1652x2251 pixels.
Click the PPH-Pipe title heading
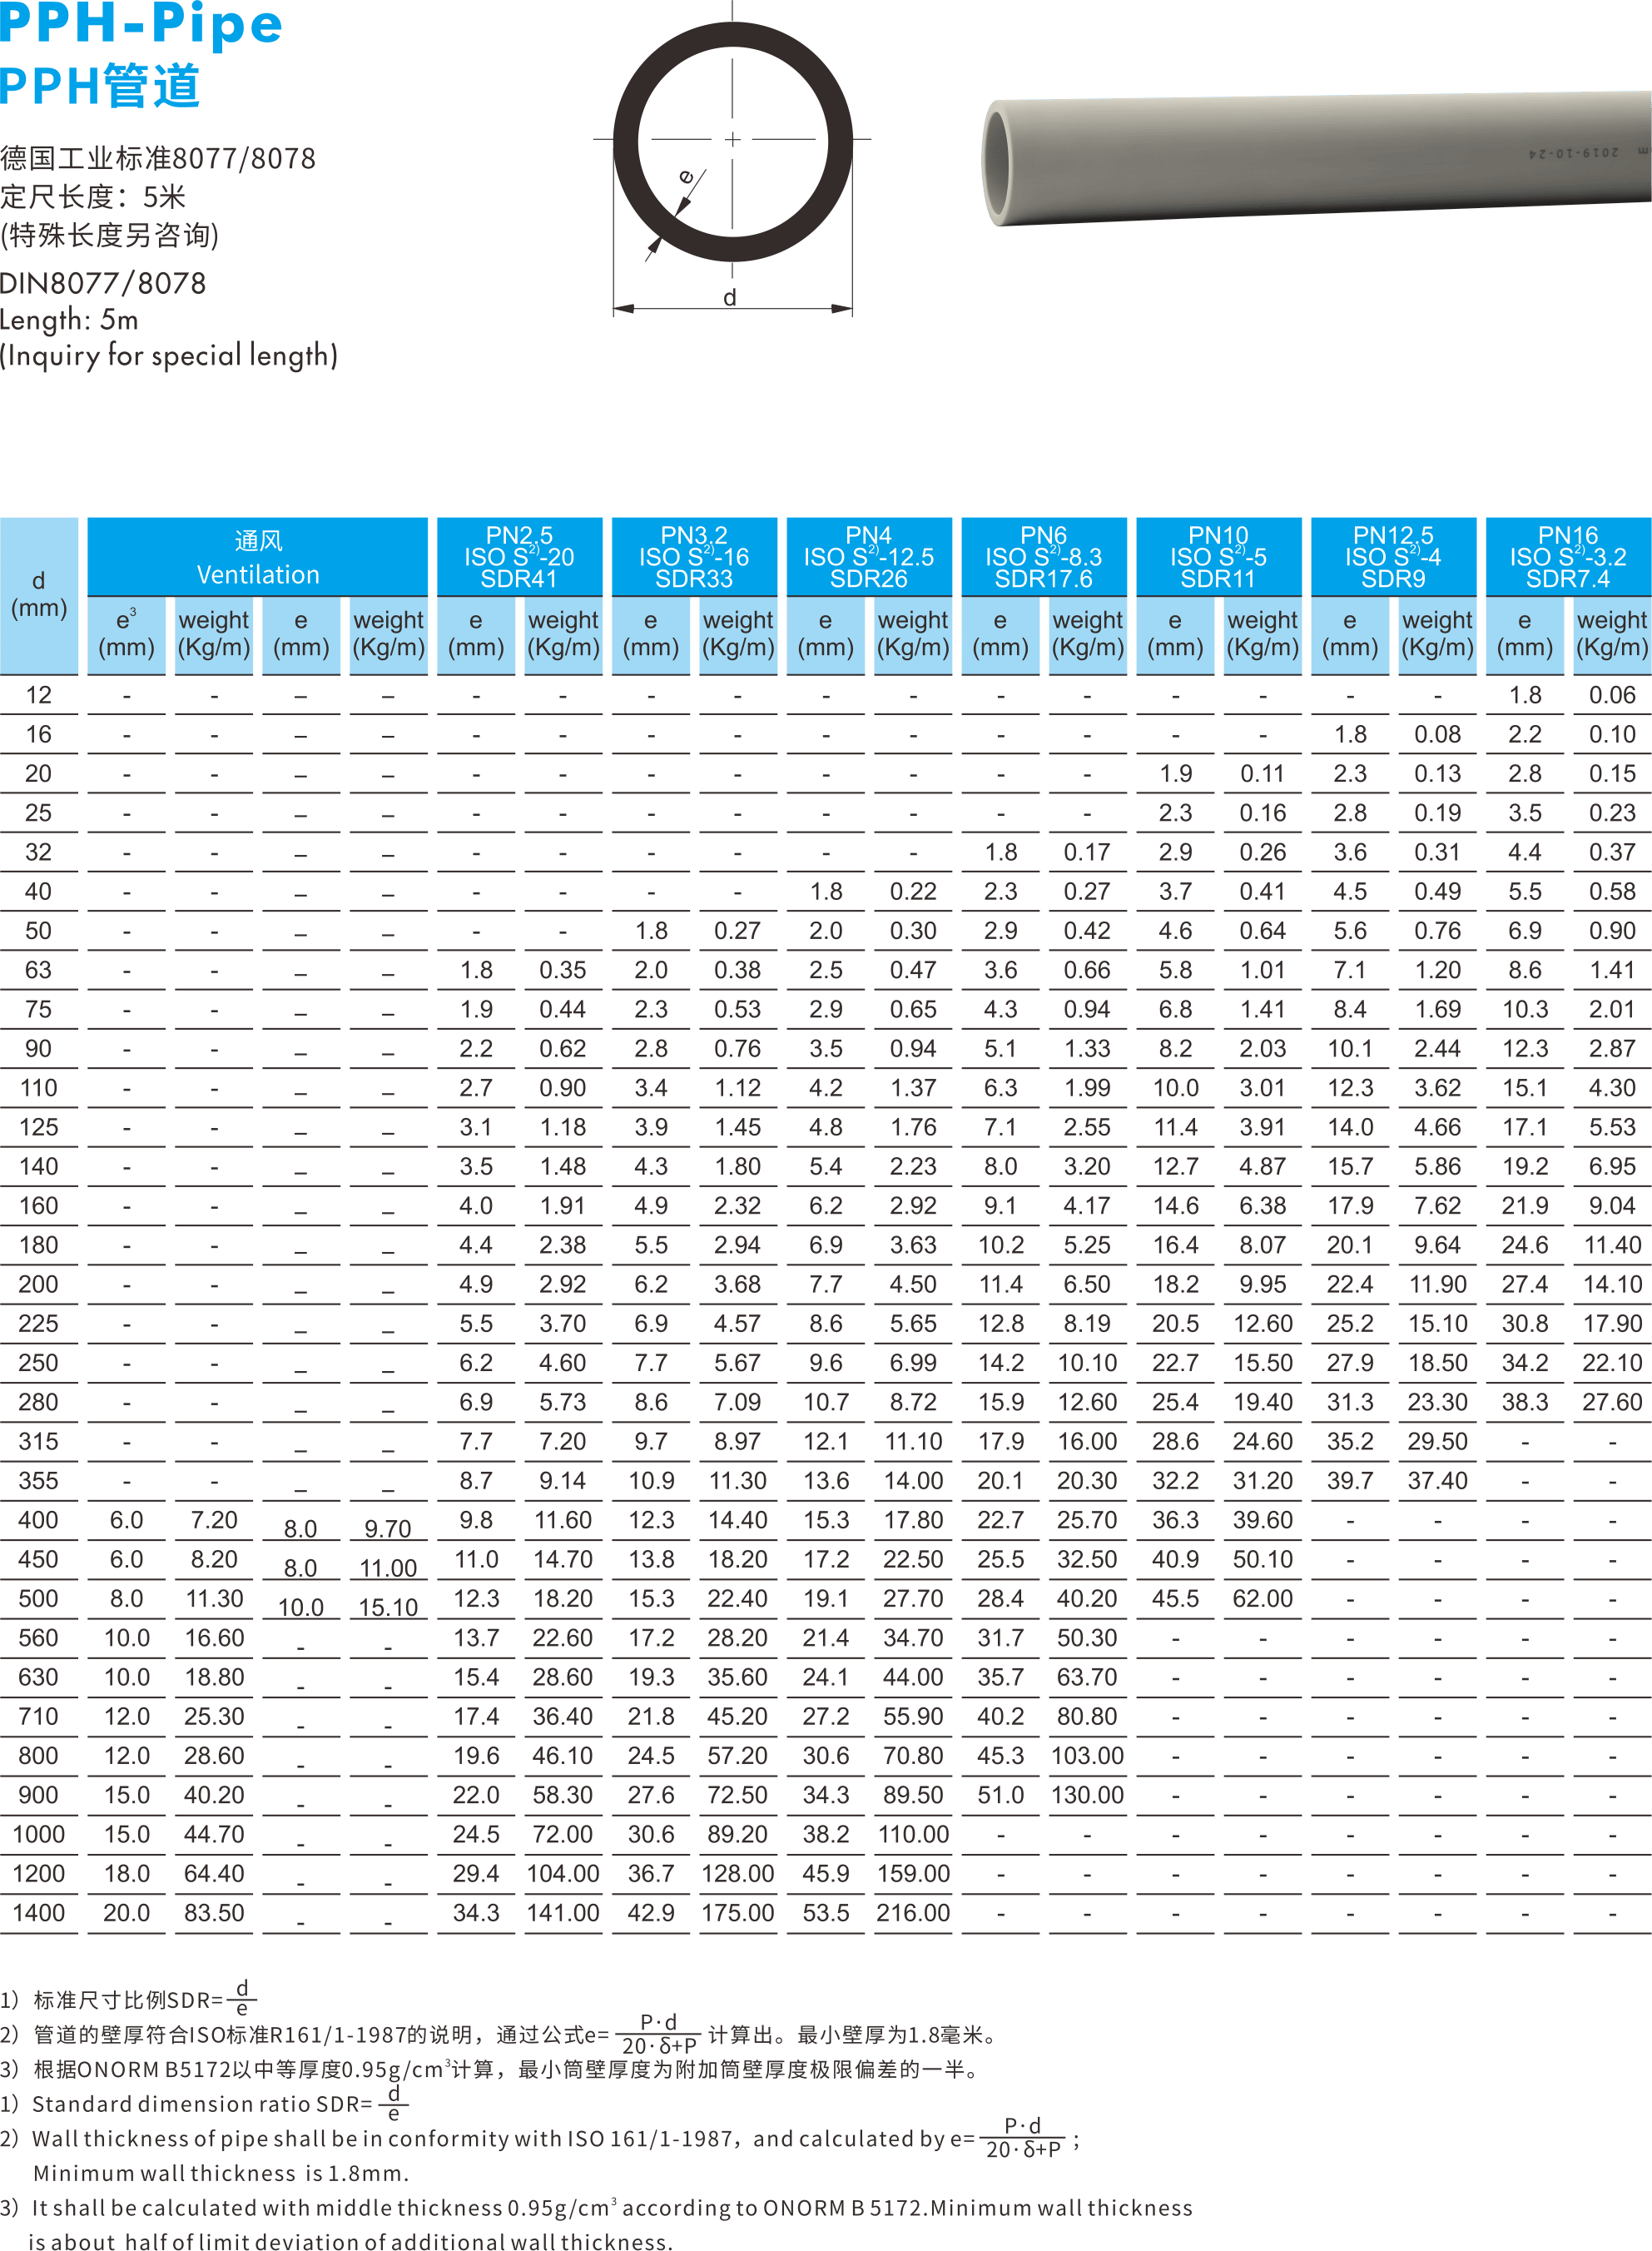click(x=141, y=24)
